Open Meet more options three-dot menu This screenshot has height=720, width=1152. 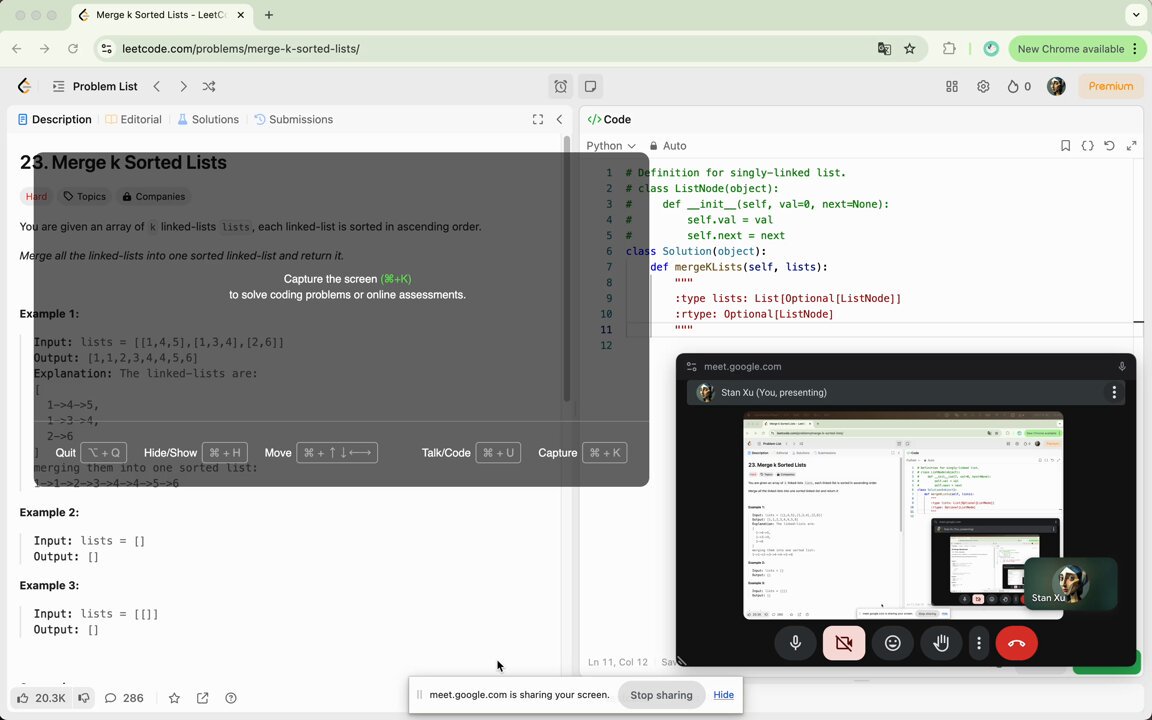[x=979, y=643]
